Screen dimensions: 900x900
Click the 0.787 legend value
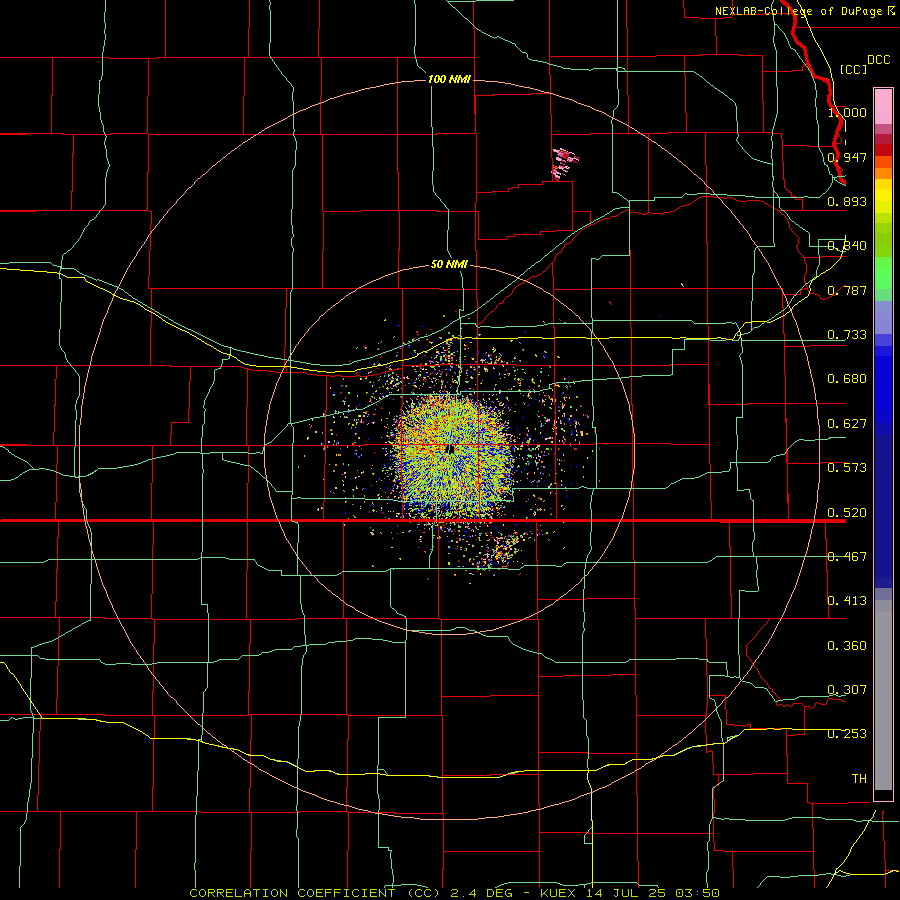click(847, 290)
